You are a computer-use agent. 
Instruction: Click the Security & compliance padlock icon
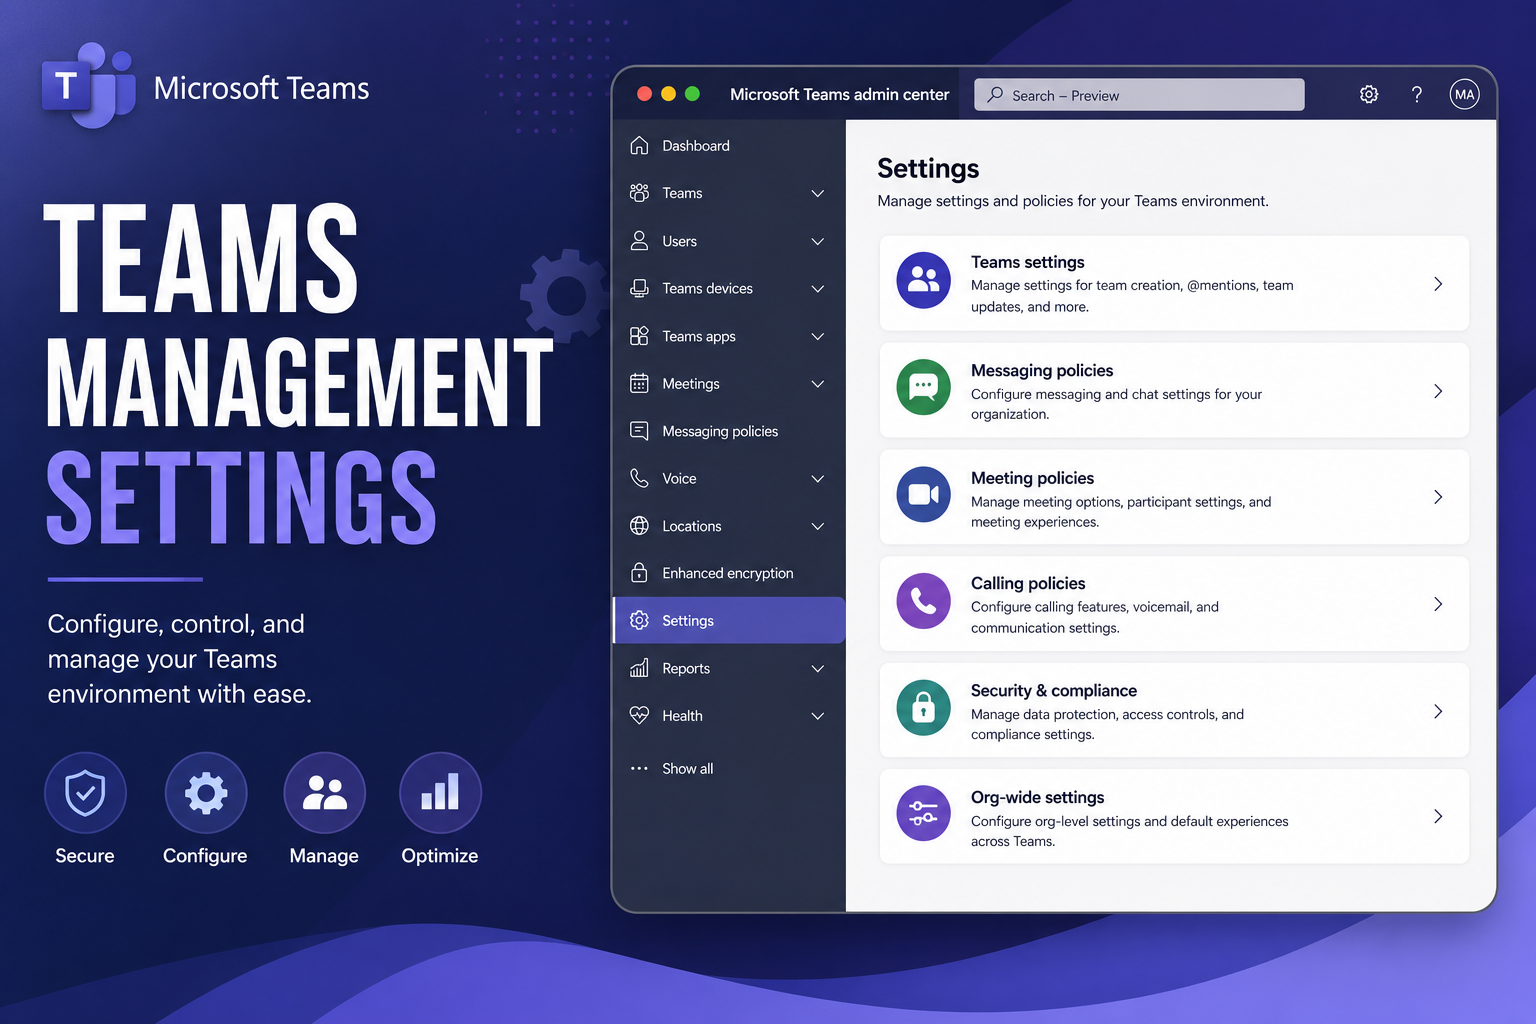923,708
